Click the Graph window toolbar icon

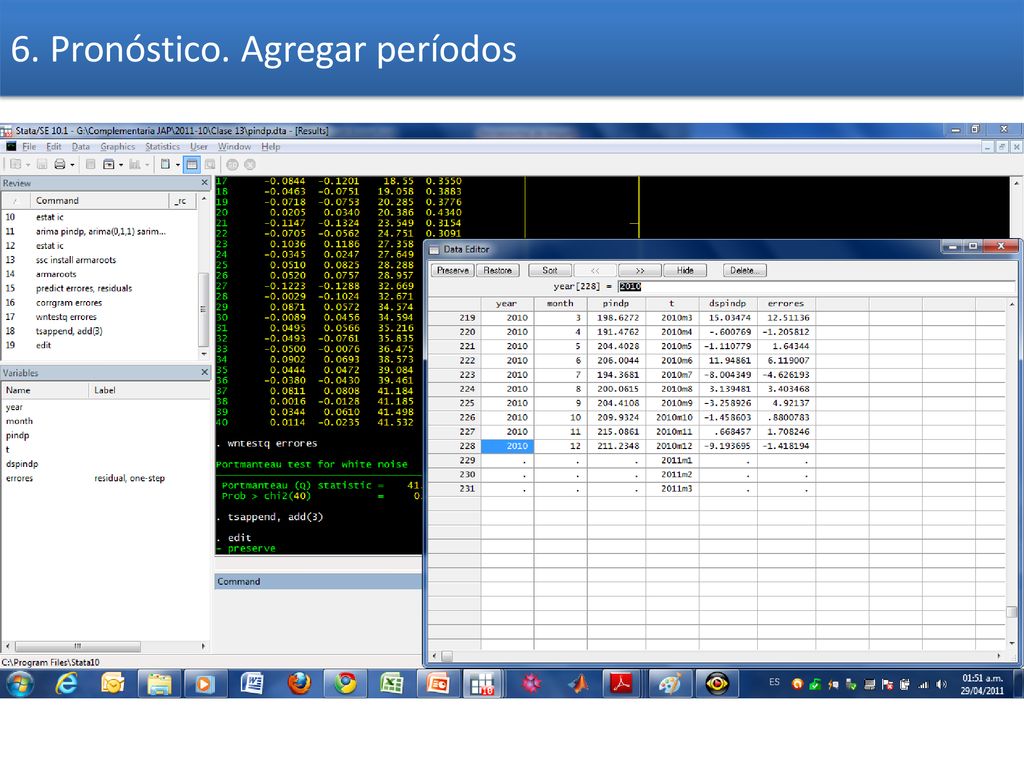pos(135,165)
